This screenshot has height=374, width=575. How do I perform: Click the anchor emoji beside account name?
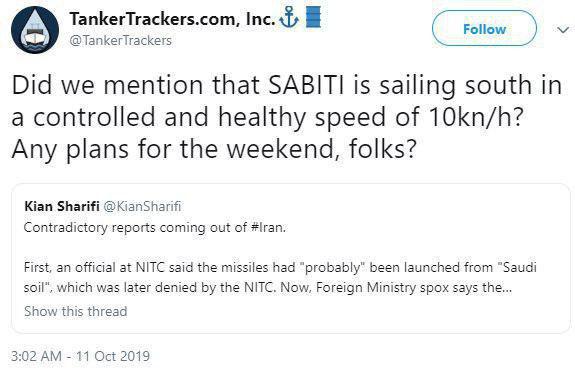289,18
